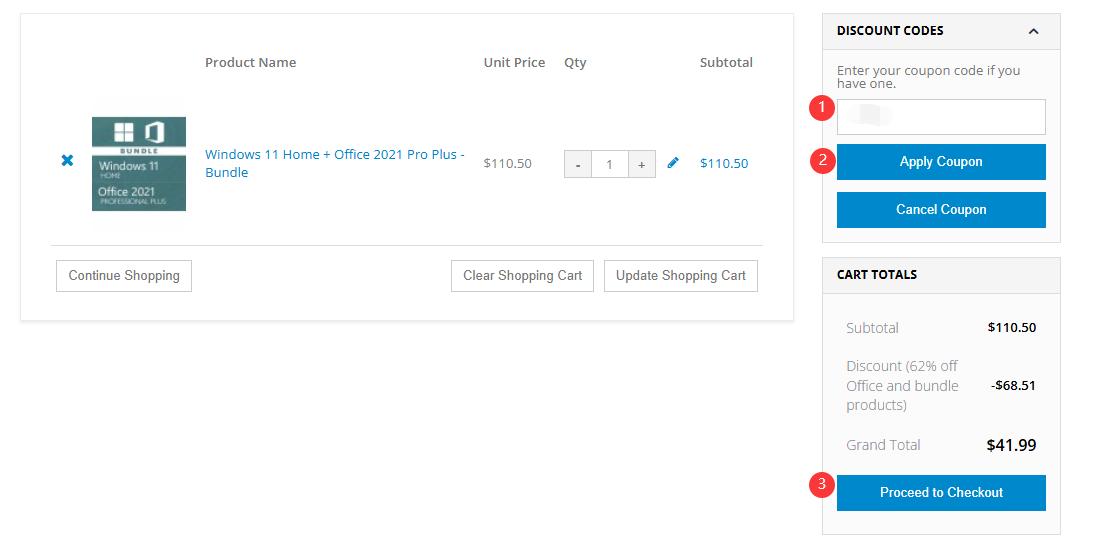Apply the coupon code
Image resolution: width=1113 pixels, height=547 pixels.
click(x=941, y=162)
